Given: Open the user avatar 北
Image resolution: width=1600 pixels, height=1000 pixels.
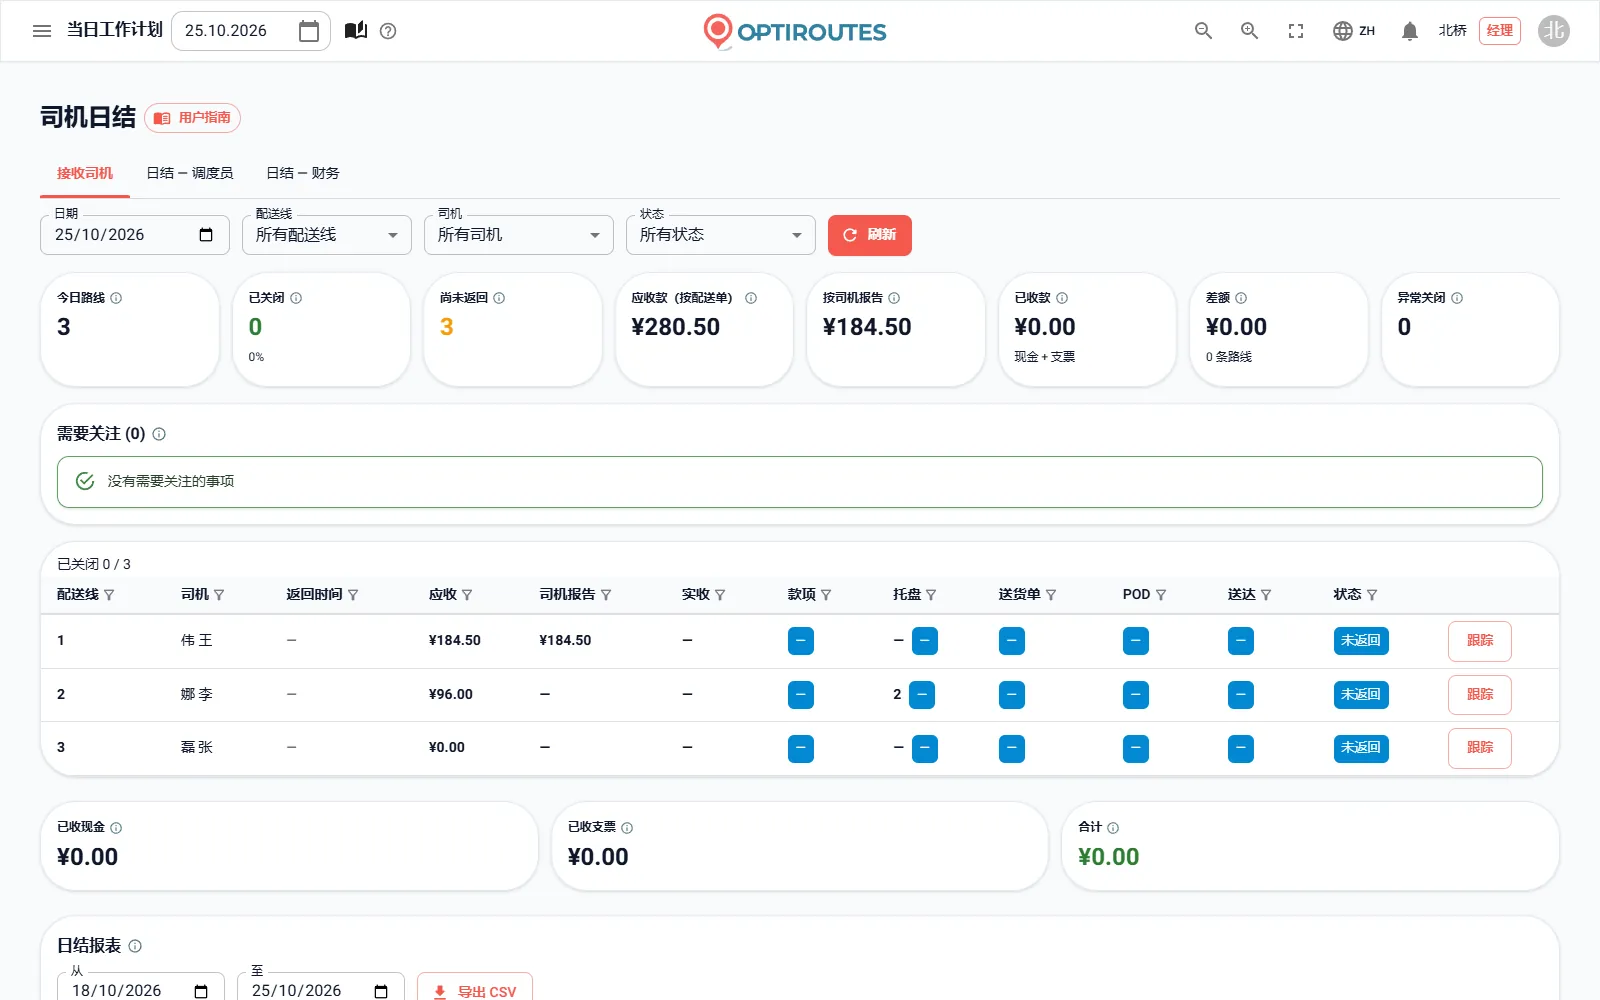Looking at the screenshot, I should 1554,31.
